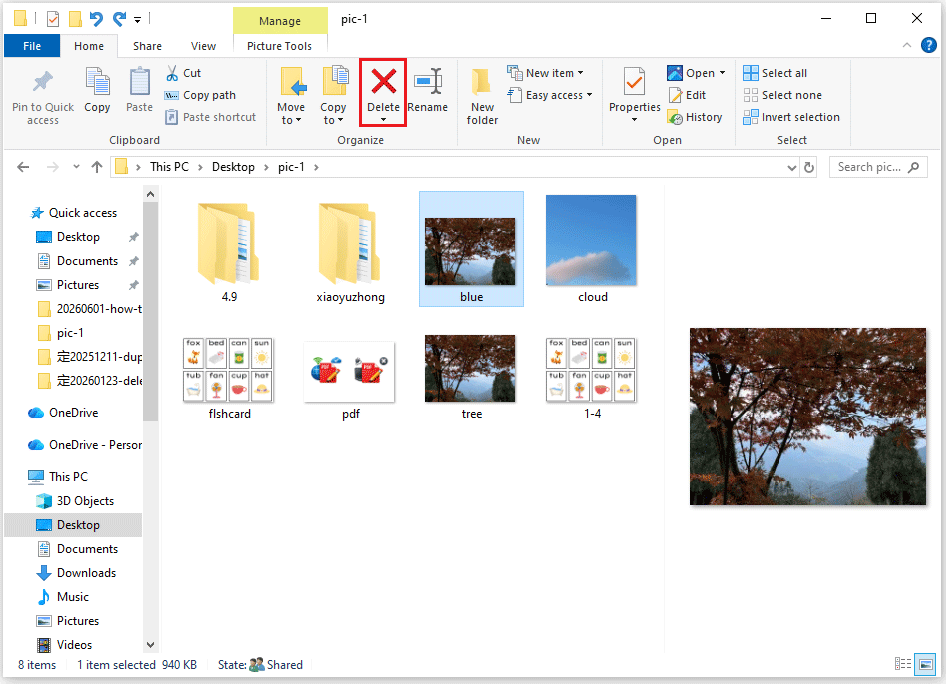946x684 pixels.
Task: Select the xiaoyuzhong folder
Action: click(x=351, y=249)
